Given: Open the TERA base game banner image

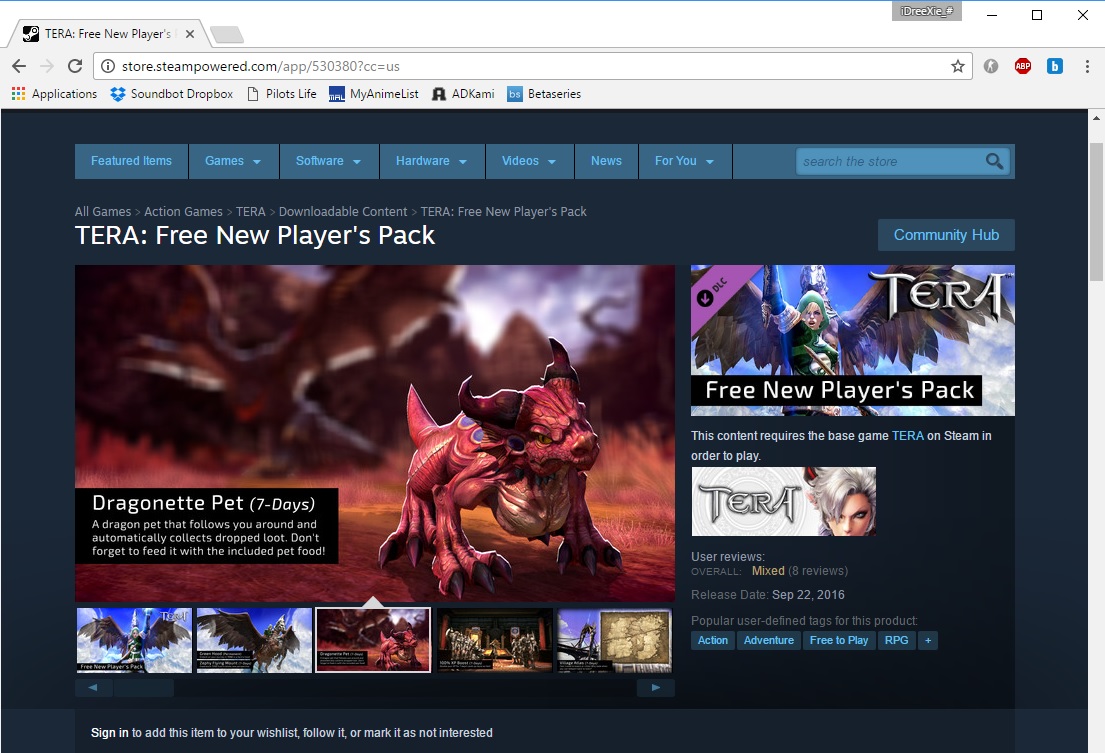Looking at the screenshot, I should point(784,502).
